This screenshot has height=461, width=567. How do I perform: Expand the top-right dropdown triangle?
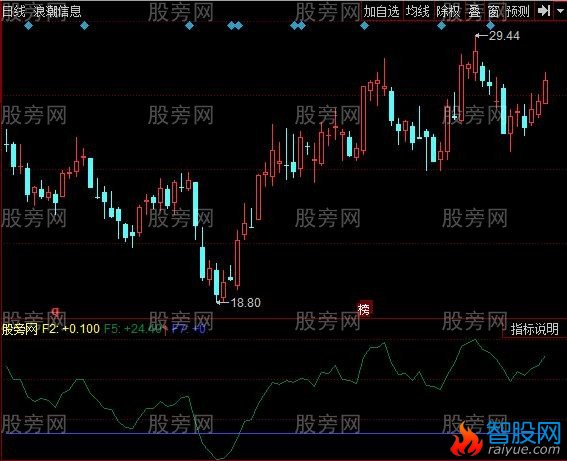[x=562, y=12]
